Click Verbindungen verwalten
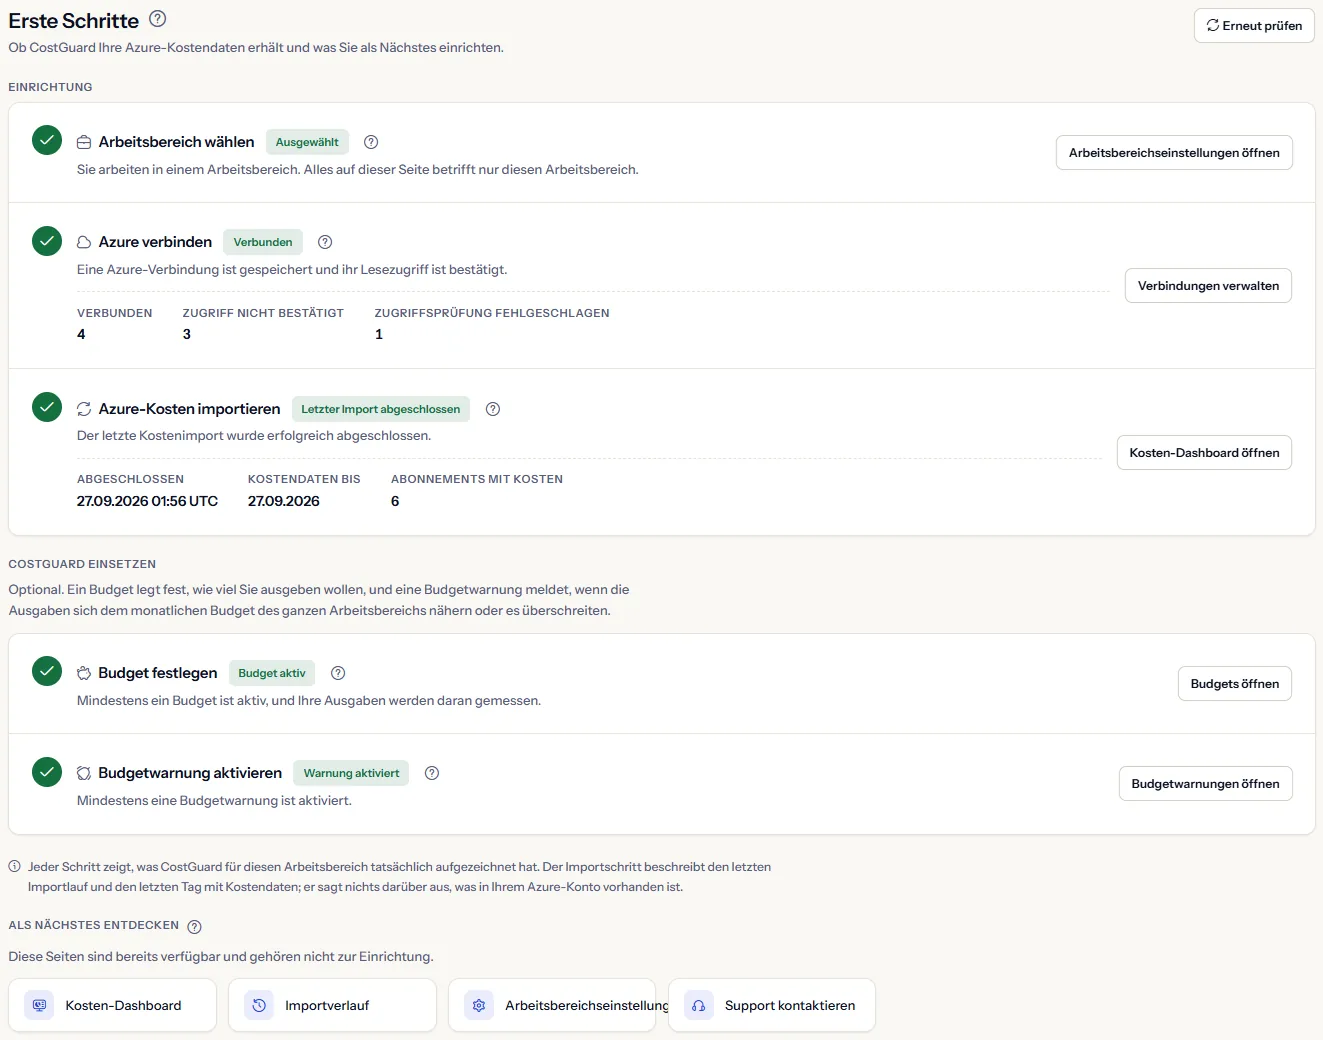This screenshot has height=1040, width=1323. 1208,286
